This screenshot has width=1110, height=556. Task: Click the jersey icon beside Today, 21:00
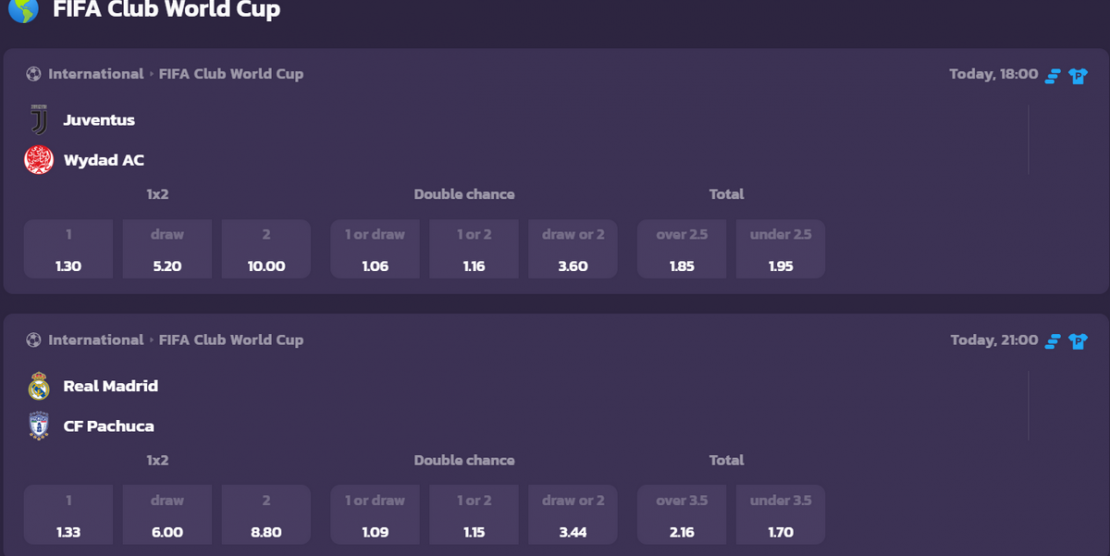[1078, 341]
